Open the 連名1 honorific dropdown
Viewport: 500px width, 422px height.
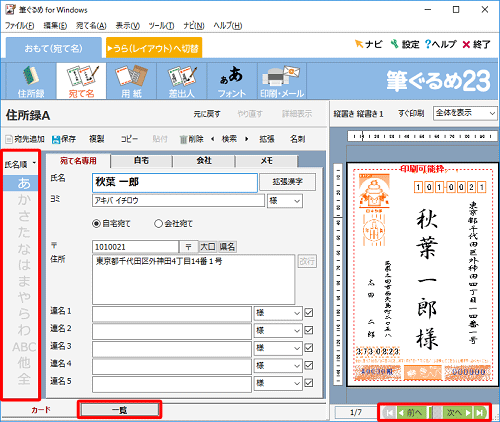278,313
